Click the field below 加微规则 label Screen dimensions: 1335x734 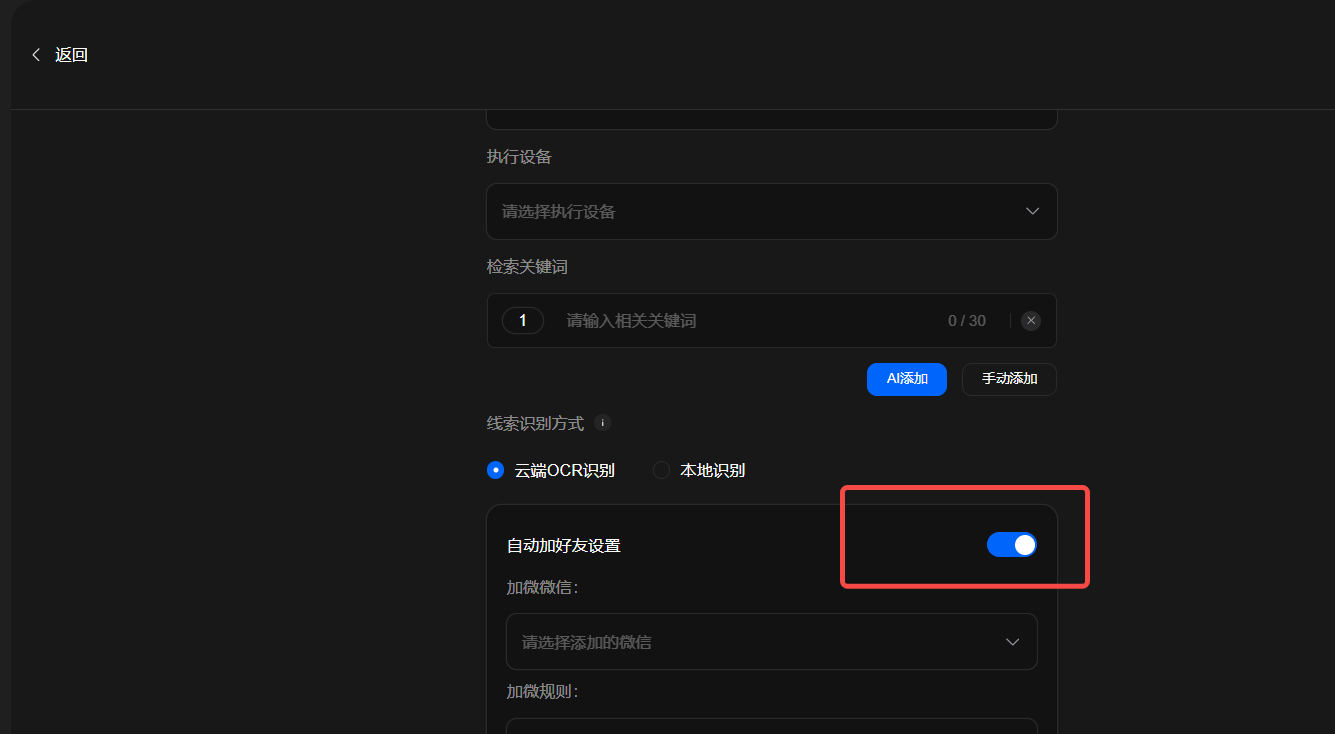pos(770,726)
